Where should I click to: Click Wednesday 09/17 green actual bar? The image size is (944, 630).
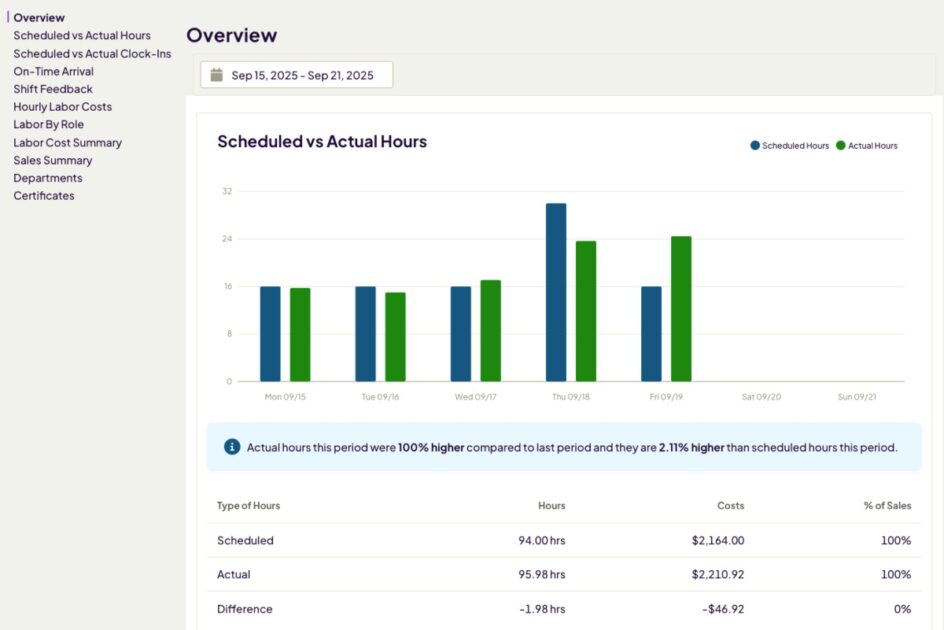click(x=490, y=330)
